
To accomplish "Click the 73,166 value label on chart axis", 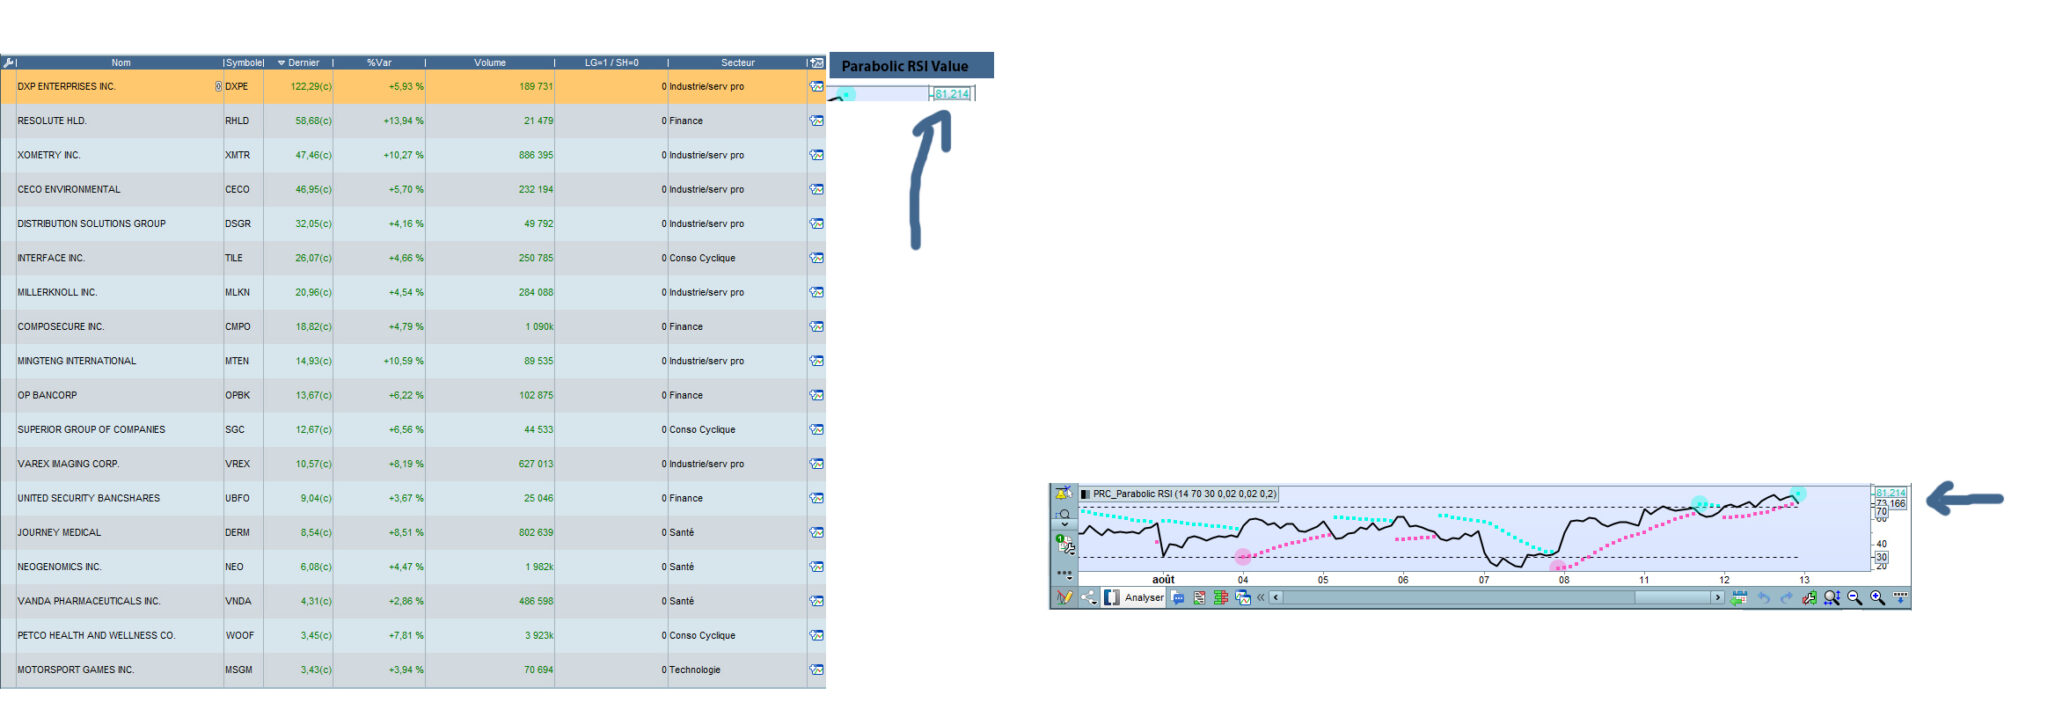I will click(1891, 503).
